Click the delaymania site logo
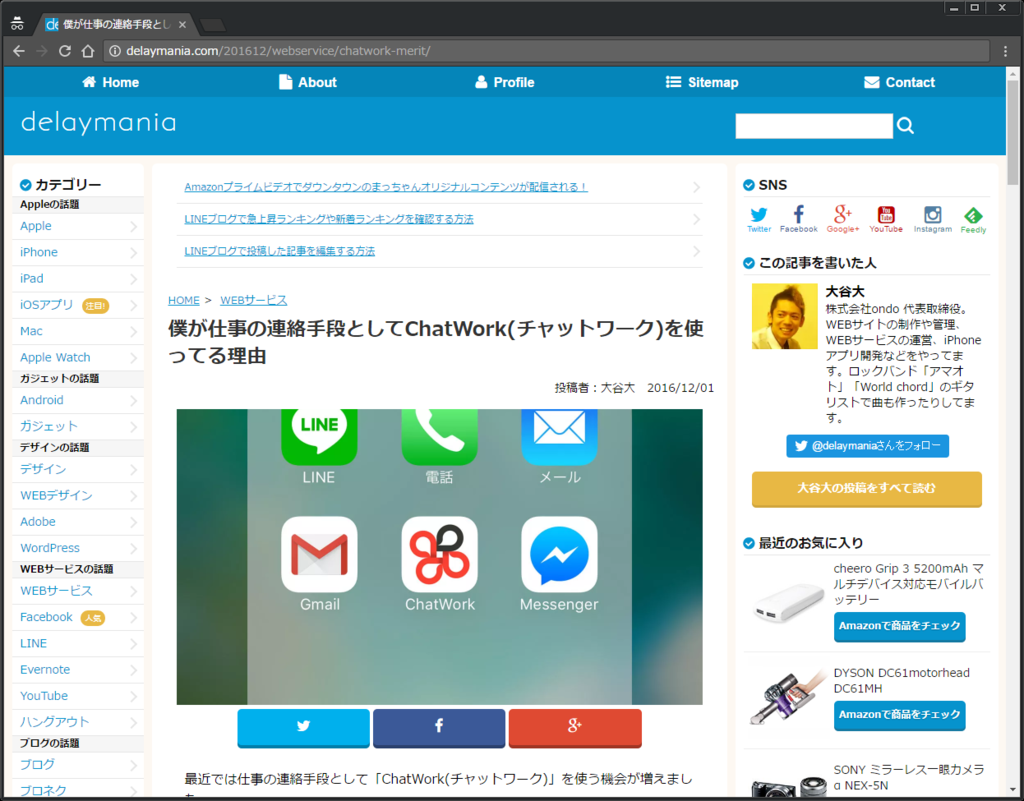 99,123
